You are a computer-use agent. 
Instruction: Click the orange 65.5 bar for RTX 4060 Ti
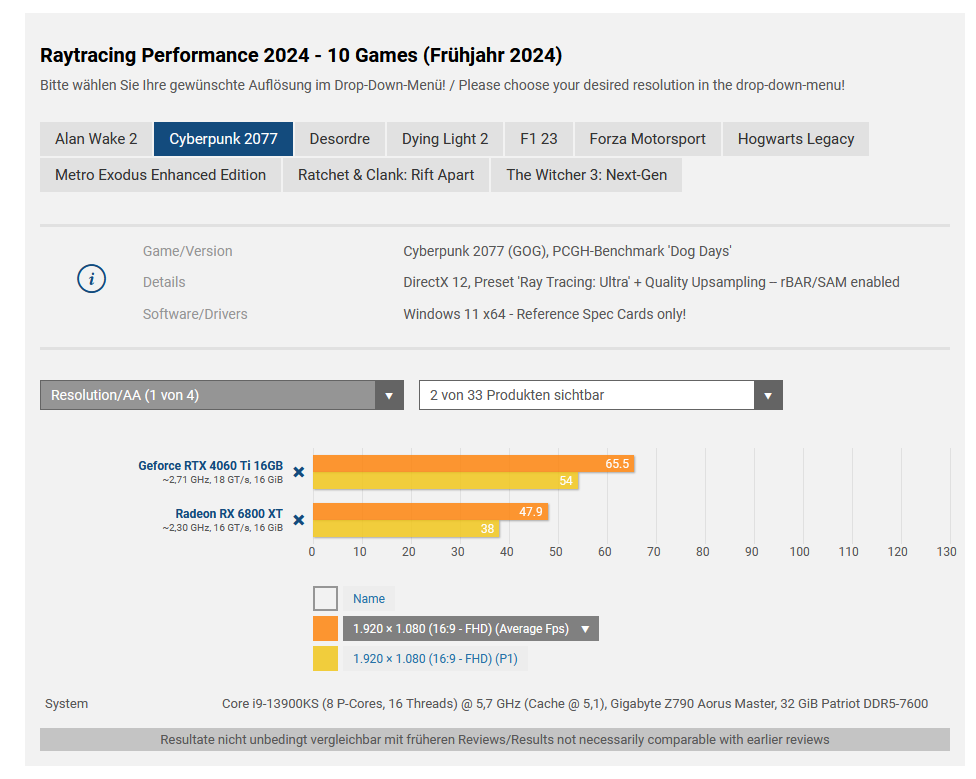tap(474, 464)
